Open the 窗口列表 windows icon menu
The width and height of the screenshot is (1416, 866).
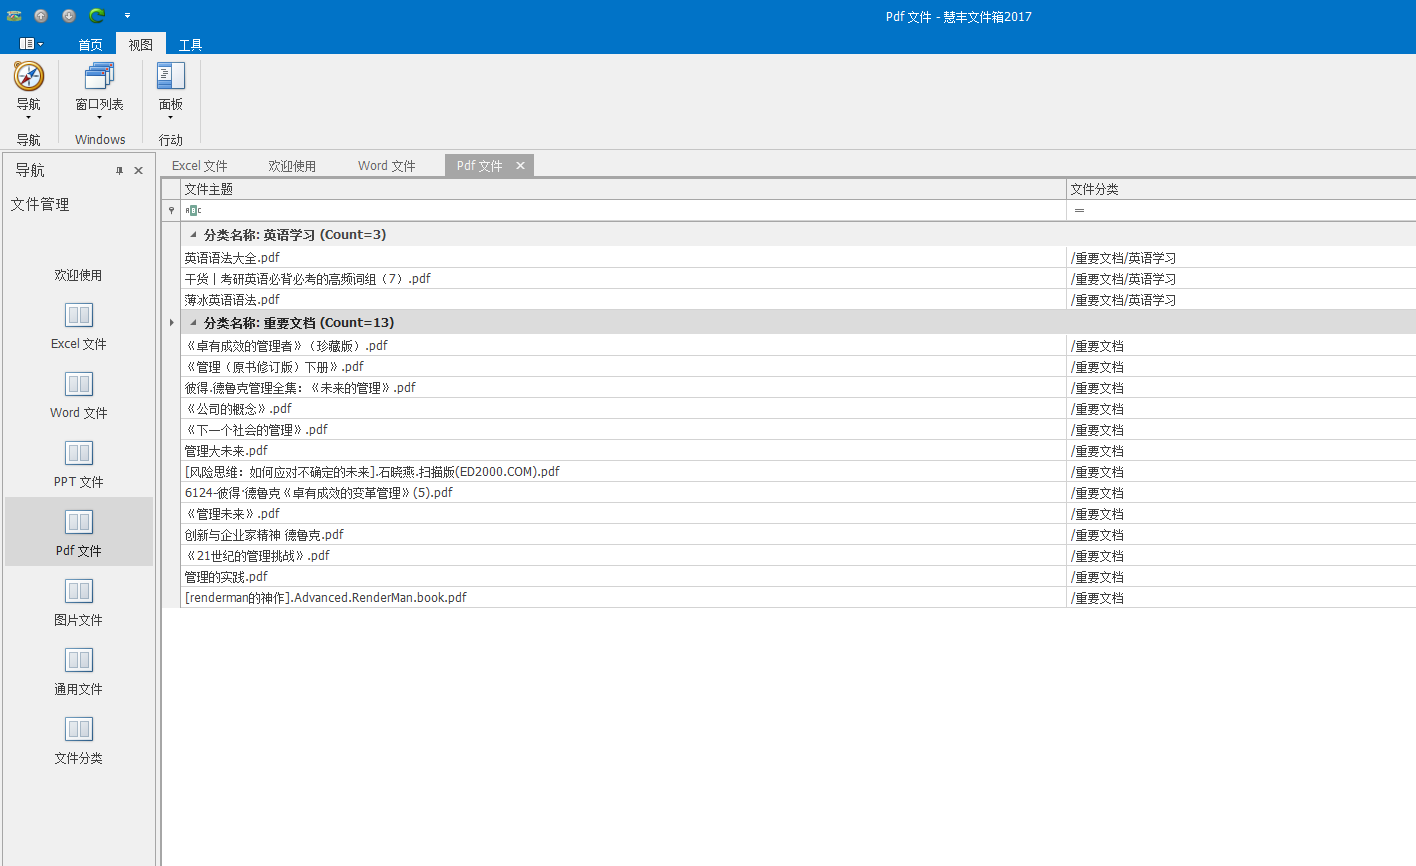[x=100, y=76]
